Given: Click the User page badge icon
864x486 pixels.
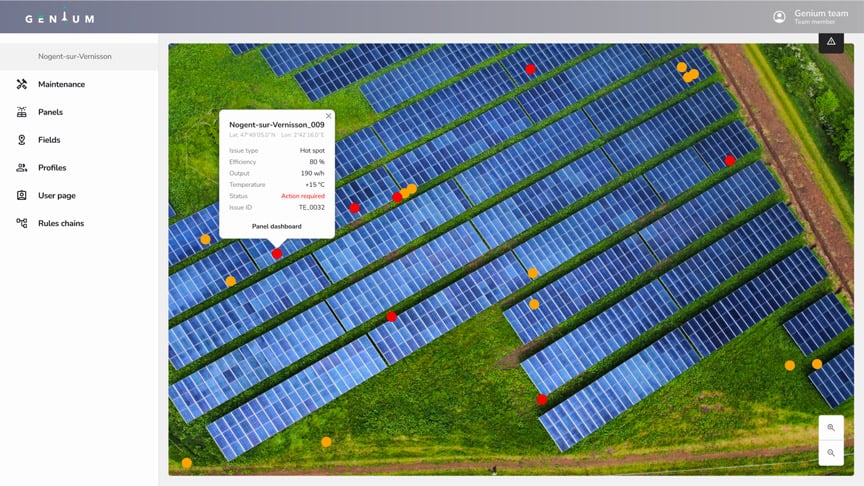Looking at the screenshot, I should 22,196.
